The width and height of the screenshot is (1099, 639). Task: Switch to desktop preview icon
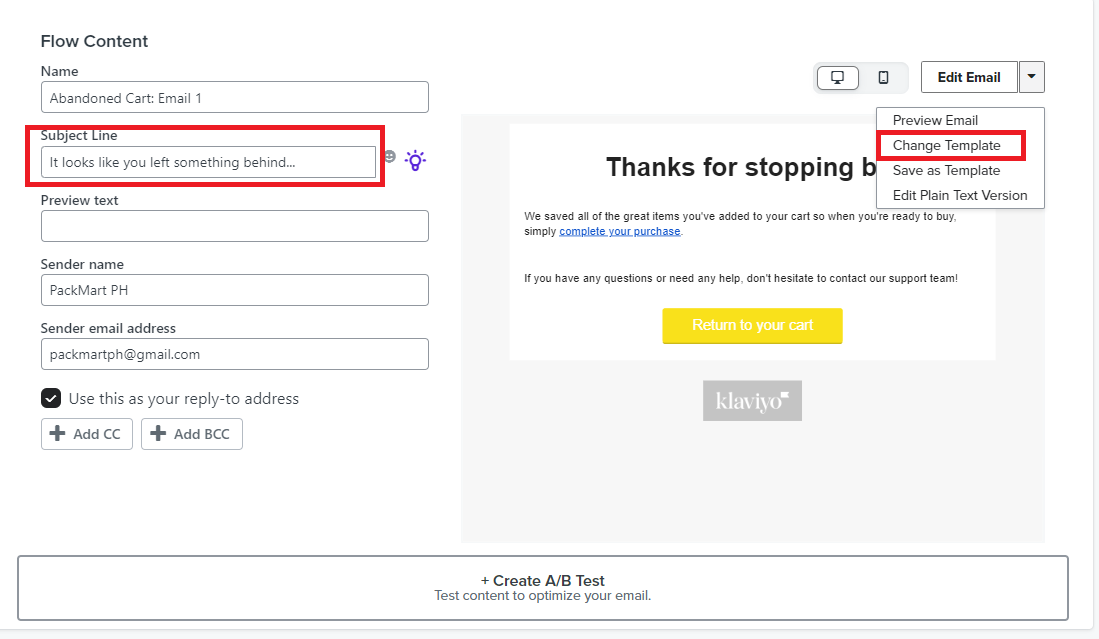(838, 77)
